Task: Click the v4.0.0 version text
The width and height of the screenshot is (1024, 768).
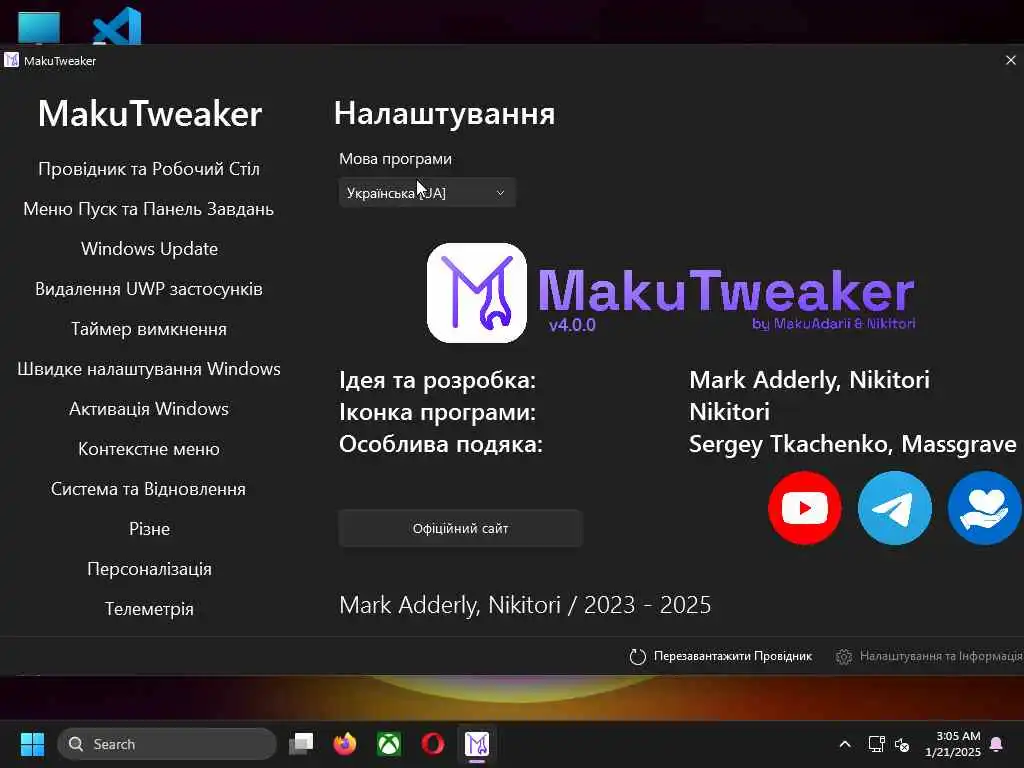Action: pos(572,325)
